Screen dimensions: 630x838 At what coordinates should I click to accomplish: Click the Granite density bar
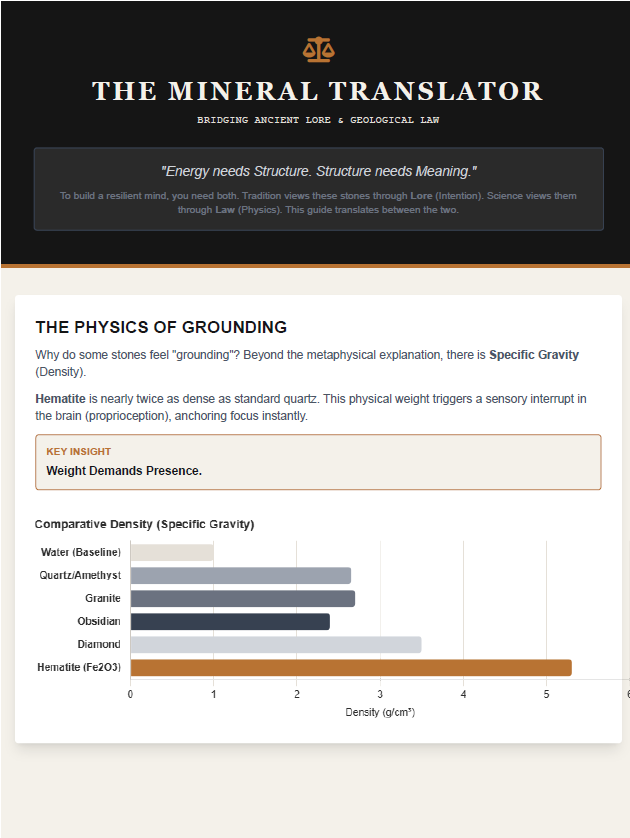click(242, 599)
